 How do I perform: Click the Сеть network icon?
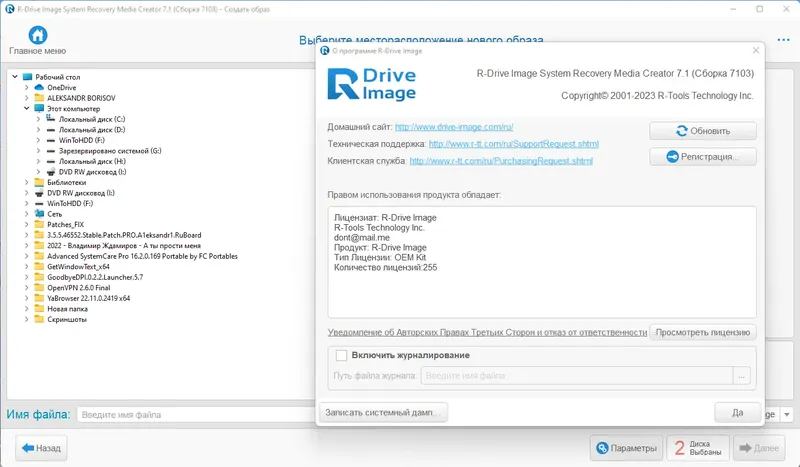[39, 214]
